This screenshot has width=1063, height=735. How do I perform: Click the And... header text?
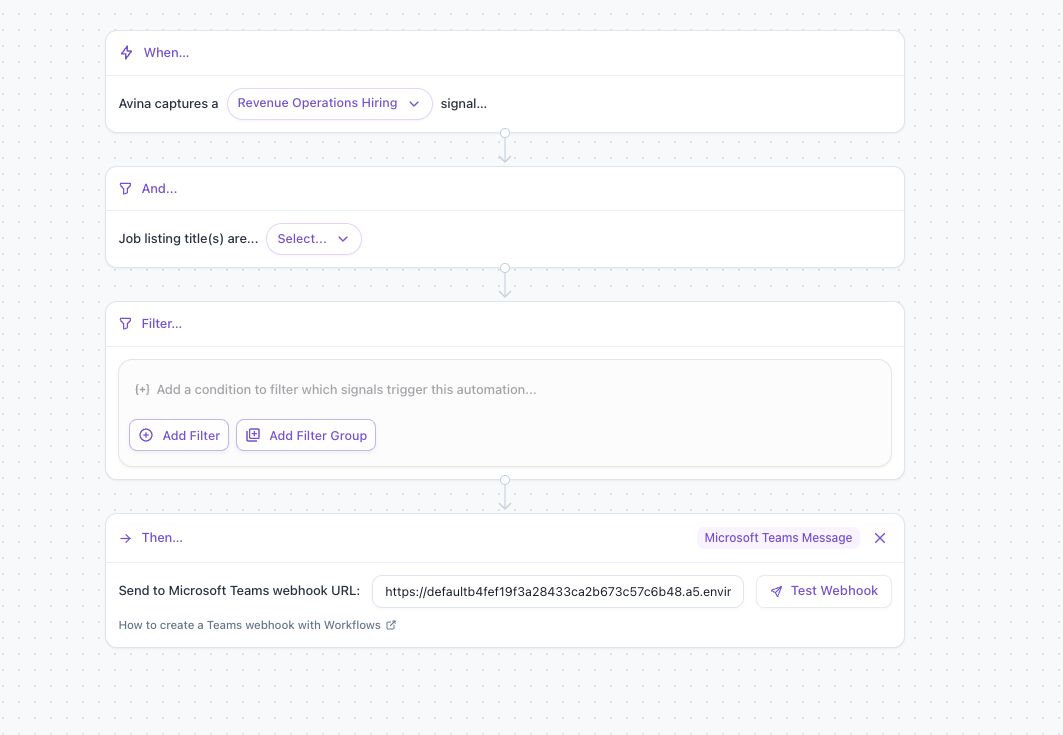(159, 188)
